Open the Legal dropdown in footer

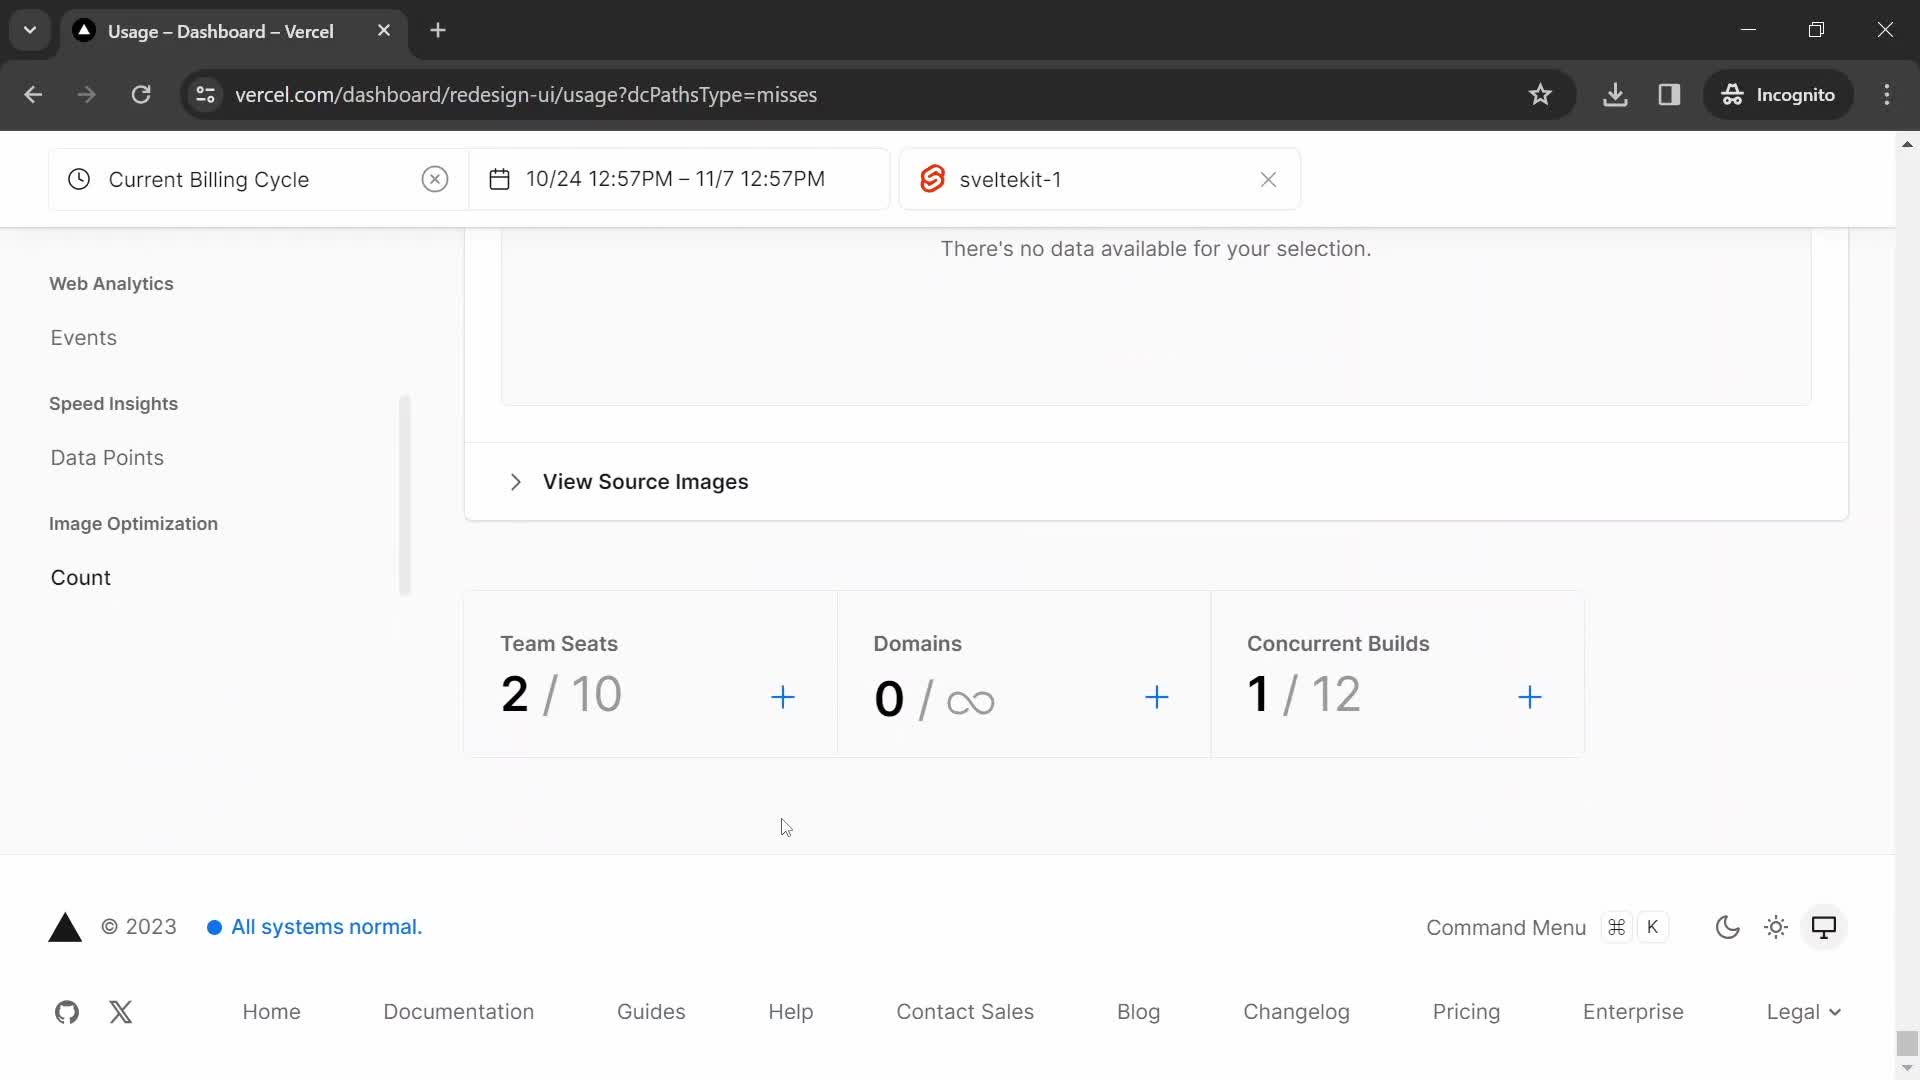(1803, 1012)
